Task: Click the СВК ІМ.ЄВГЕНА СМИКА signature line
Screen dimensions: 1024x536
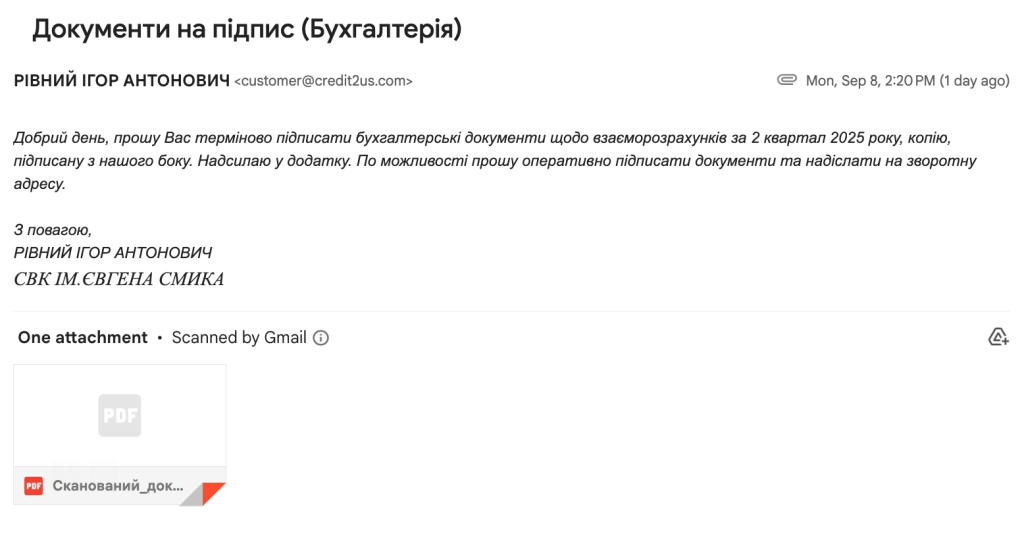Action: [x=119, y=279]
